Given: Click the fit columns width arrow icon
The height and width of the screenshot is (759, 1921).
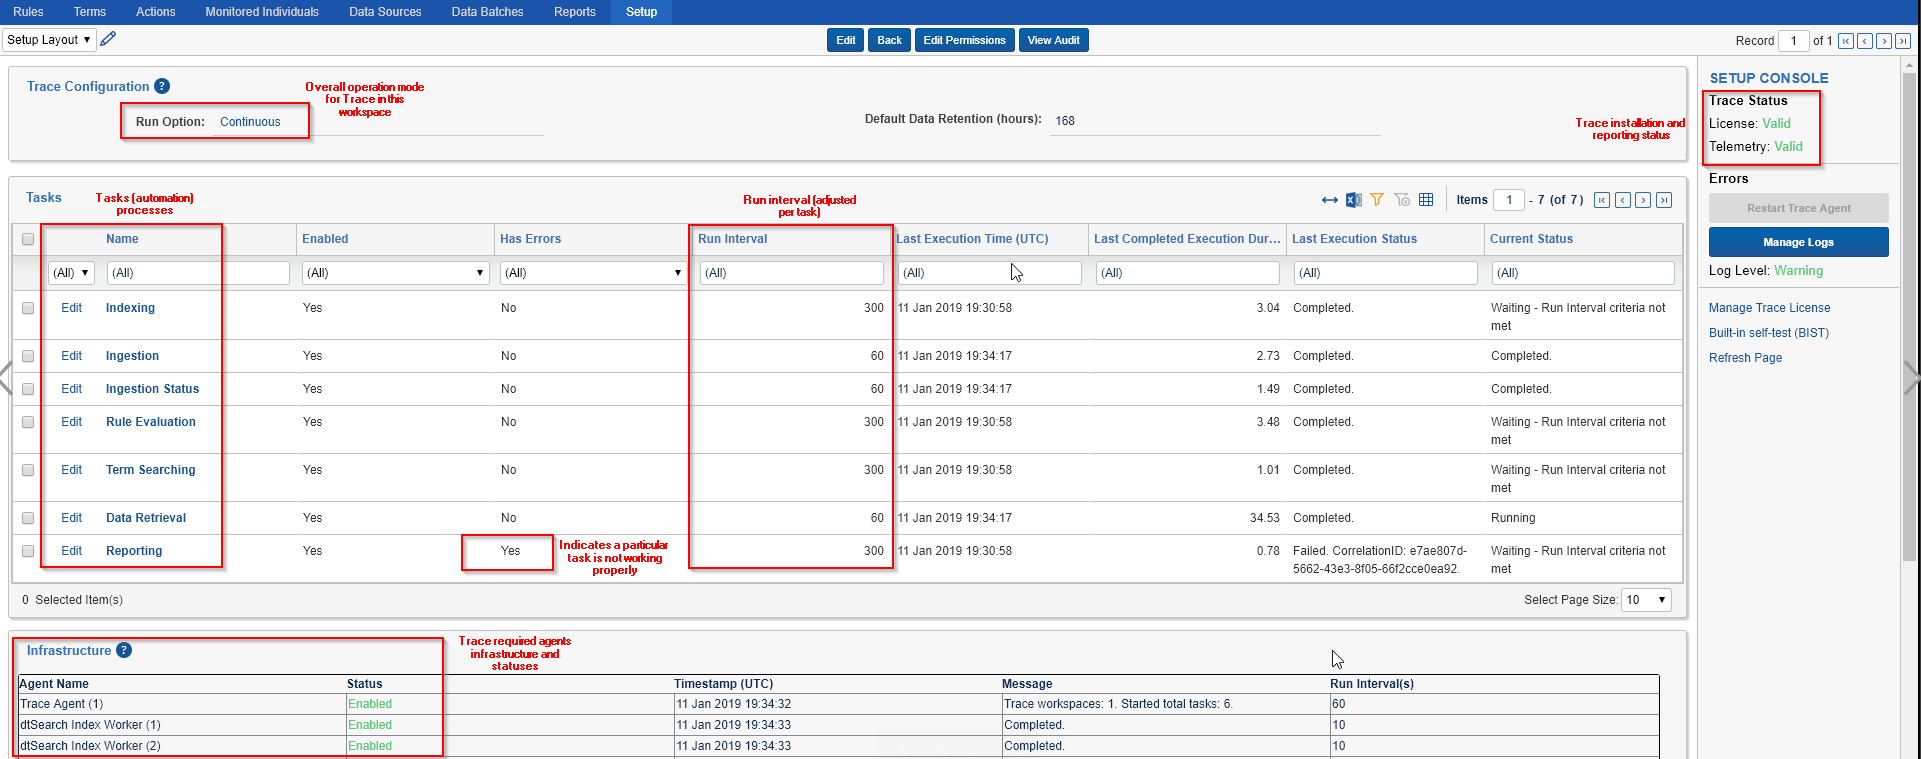Looking at the screenshot, I should (x=1329, y=200).
